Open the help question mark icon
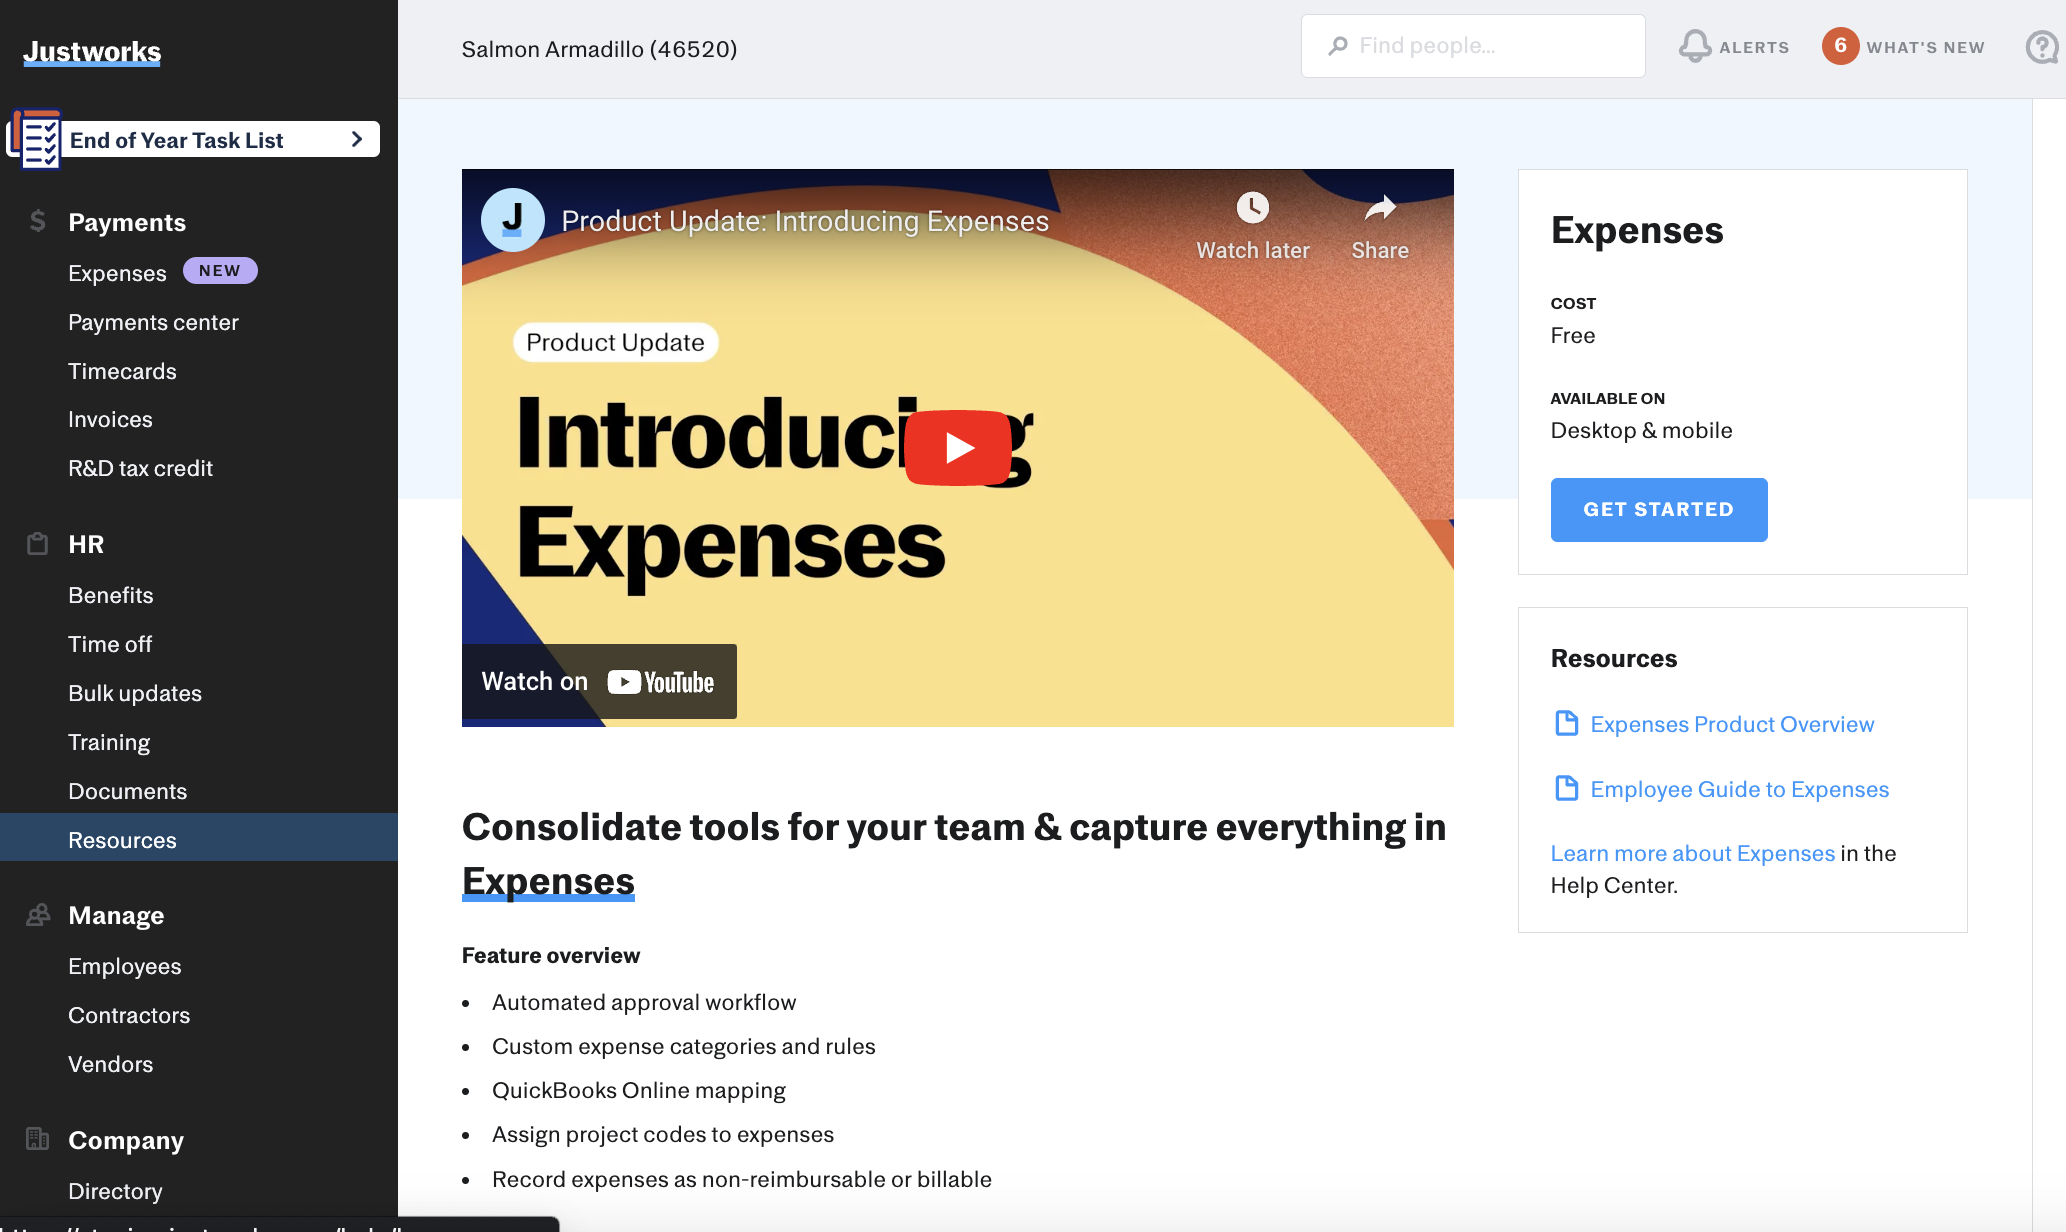Screen dimensions: 2066x1232 [2042, 46]
